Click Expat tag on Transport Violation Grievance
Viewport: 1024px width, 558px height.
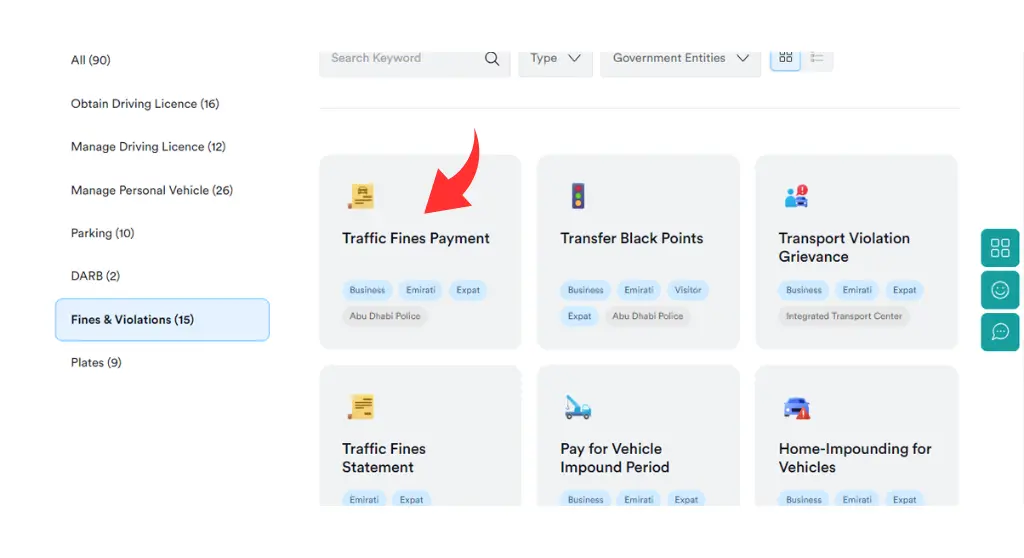(904, 290)
